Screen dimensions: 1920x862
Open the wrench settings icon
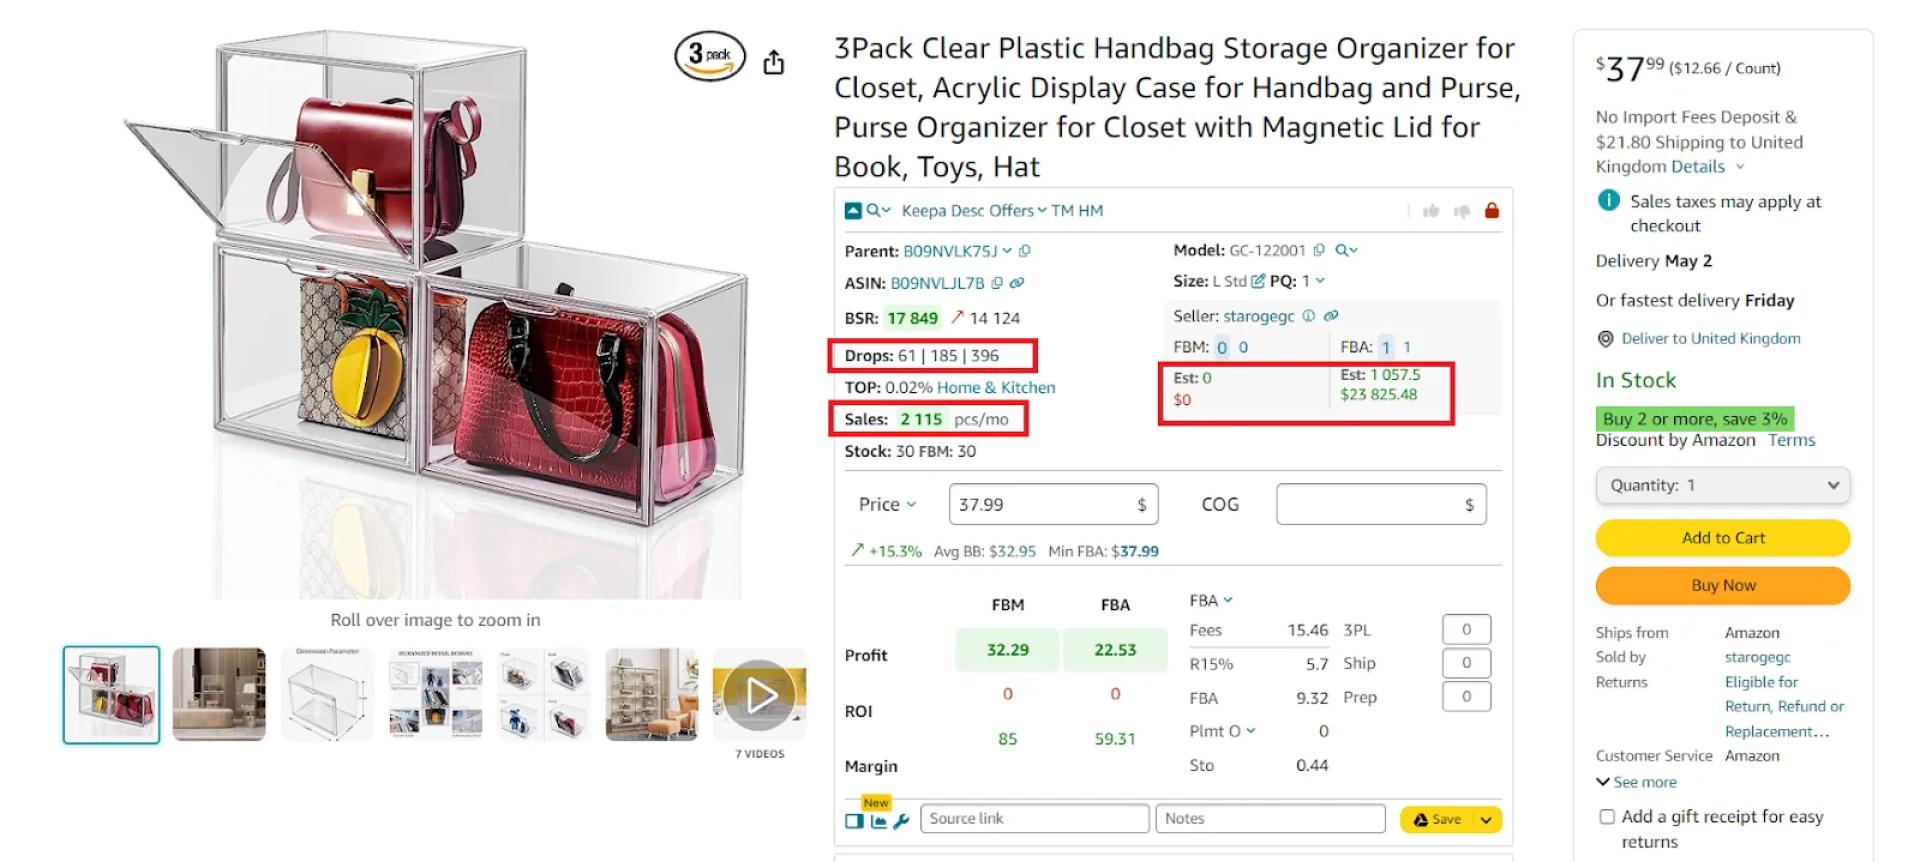point(901,820)
